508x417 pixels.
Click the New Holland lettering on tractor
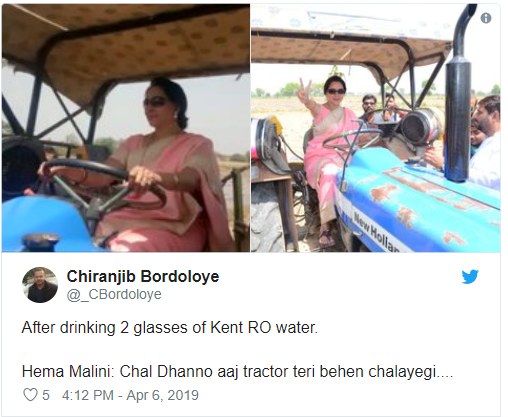coord(377,232)
